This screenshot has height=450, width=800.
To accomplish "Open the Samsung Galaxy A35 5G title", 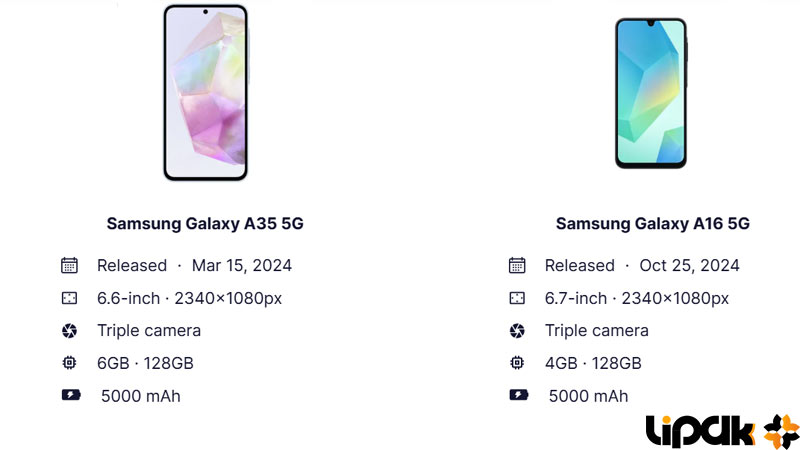I will (x=205, y=223).
